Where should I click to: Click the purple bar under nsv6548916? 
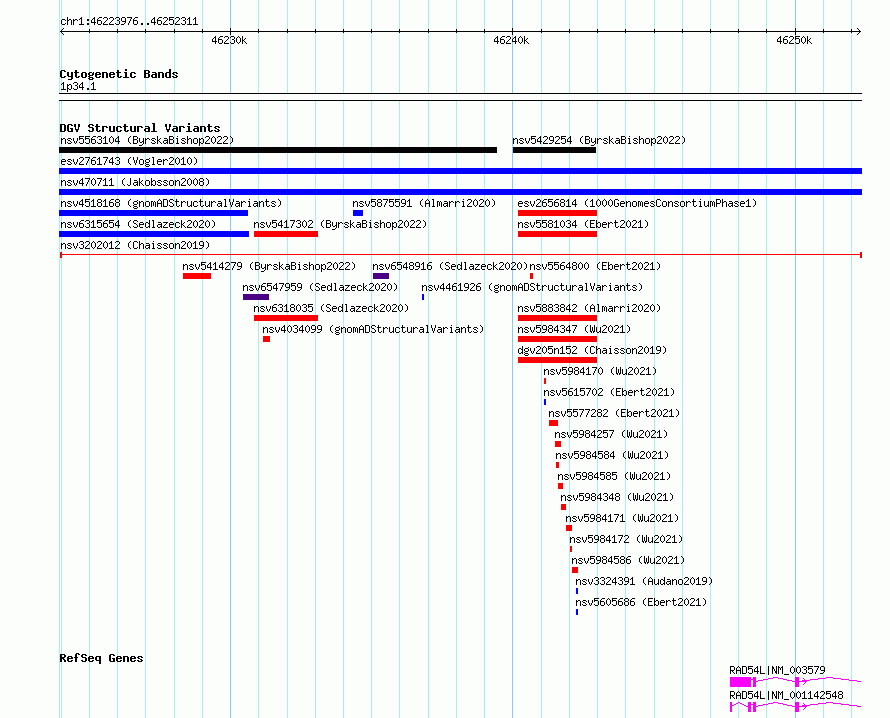(381, 276)
